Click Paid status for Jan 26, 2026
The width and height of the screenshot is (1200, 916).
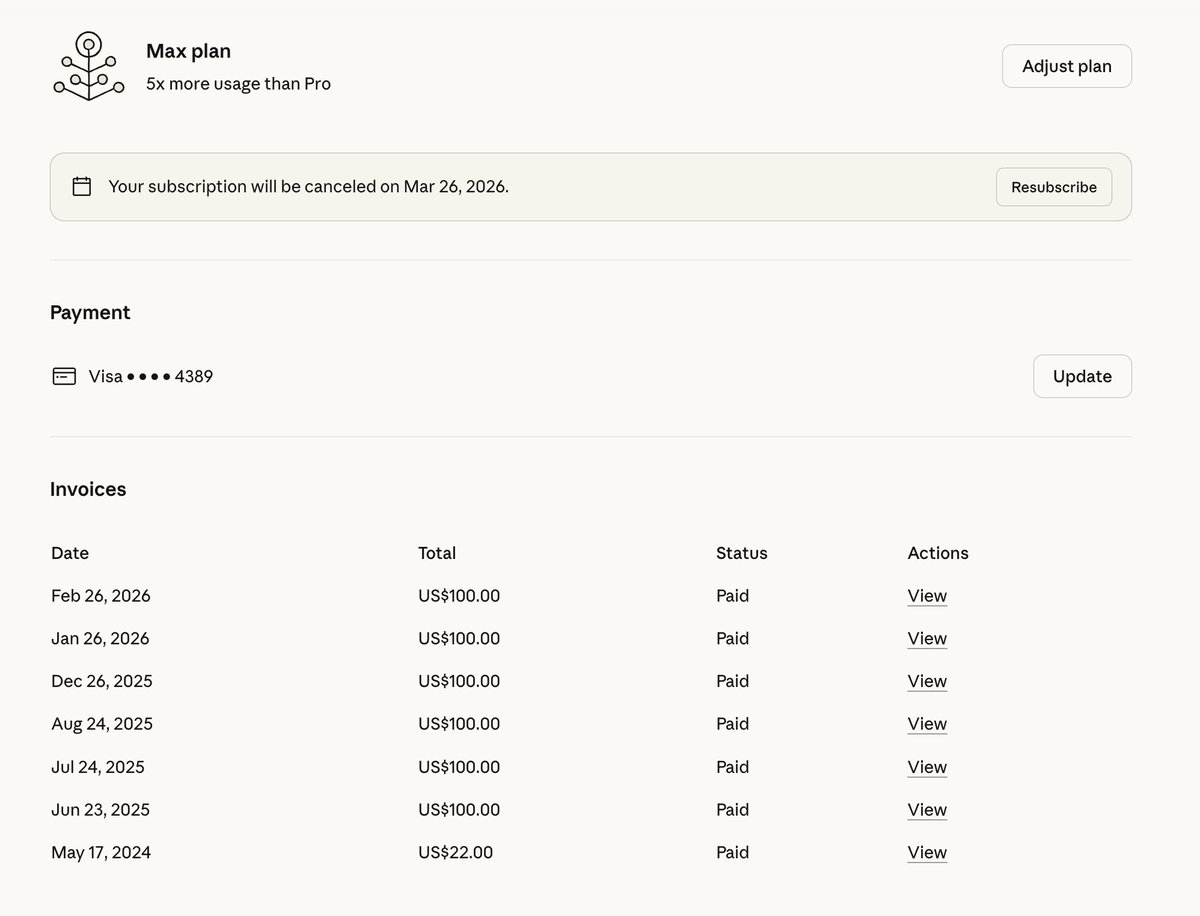tap(733, 638)
